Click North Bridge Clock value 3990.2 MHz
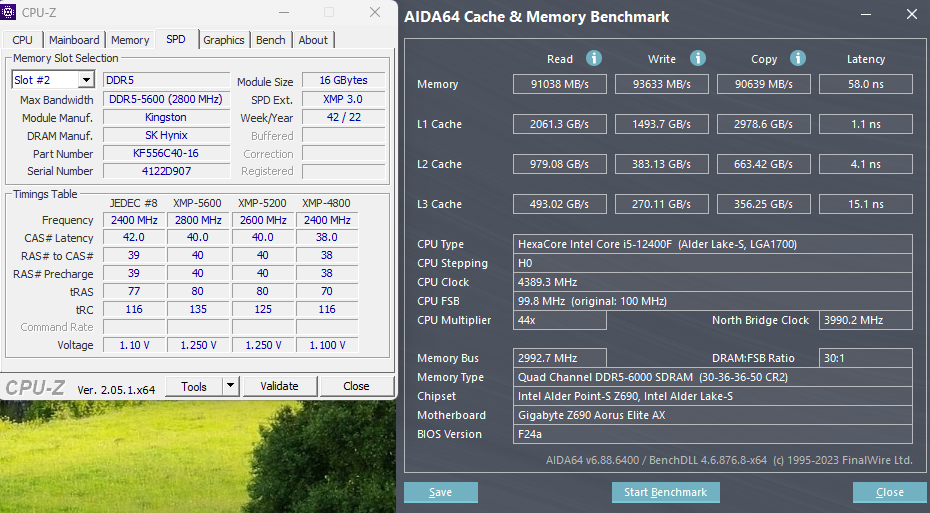The image size is (930, 513). (866, 320)
